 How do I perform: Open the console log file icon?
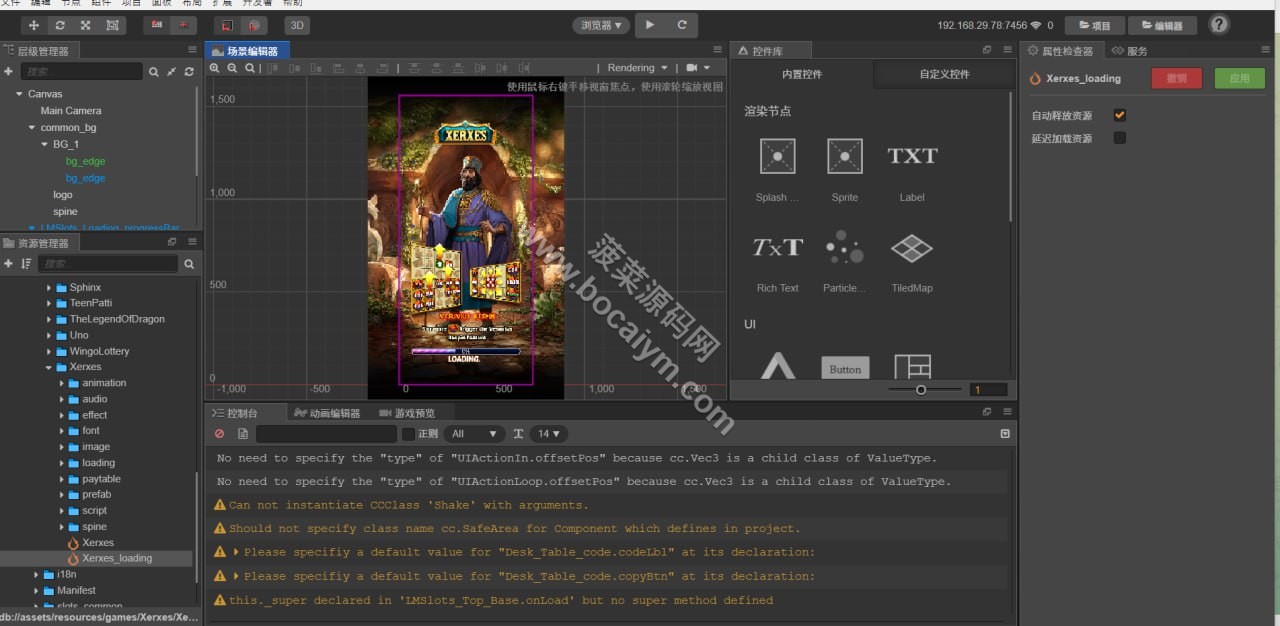tap(242, 434)
